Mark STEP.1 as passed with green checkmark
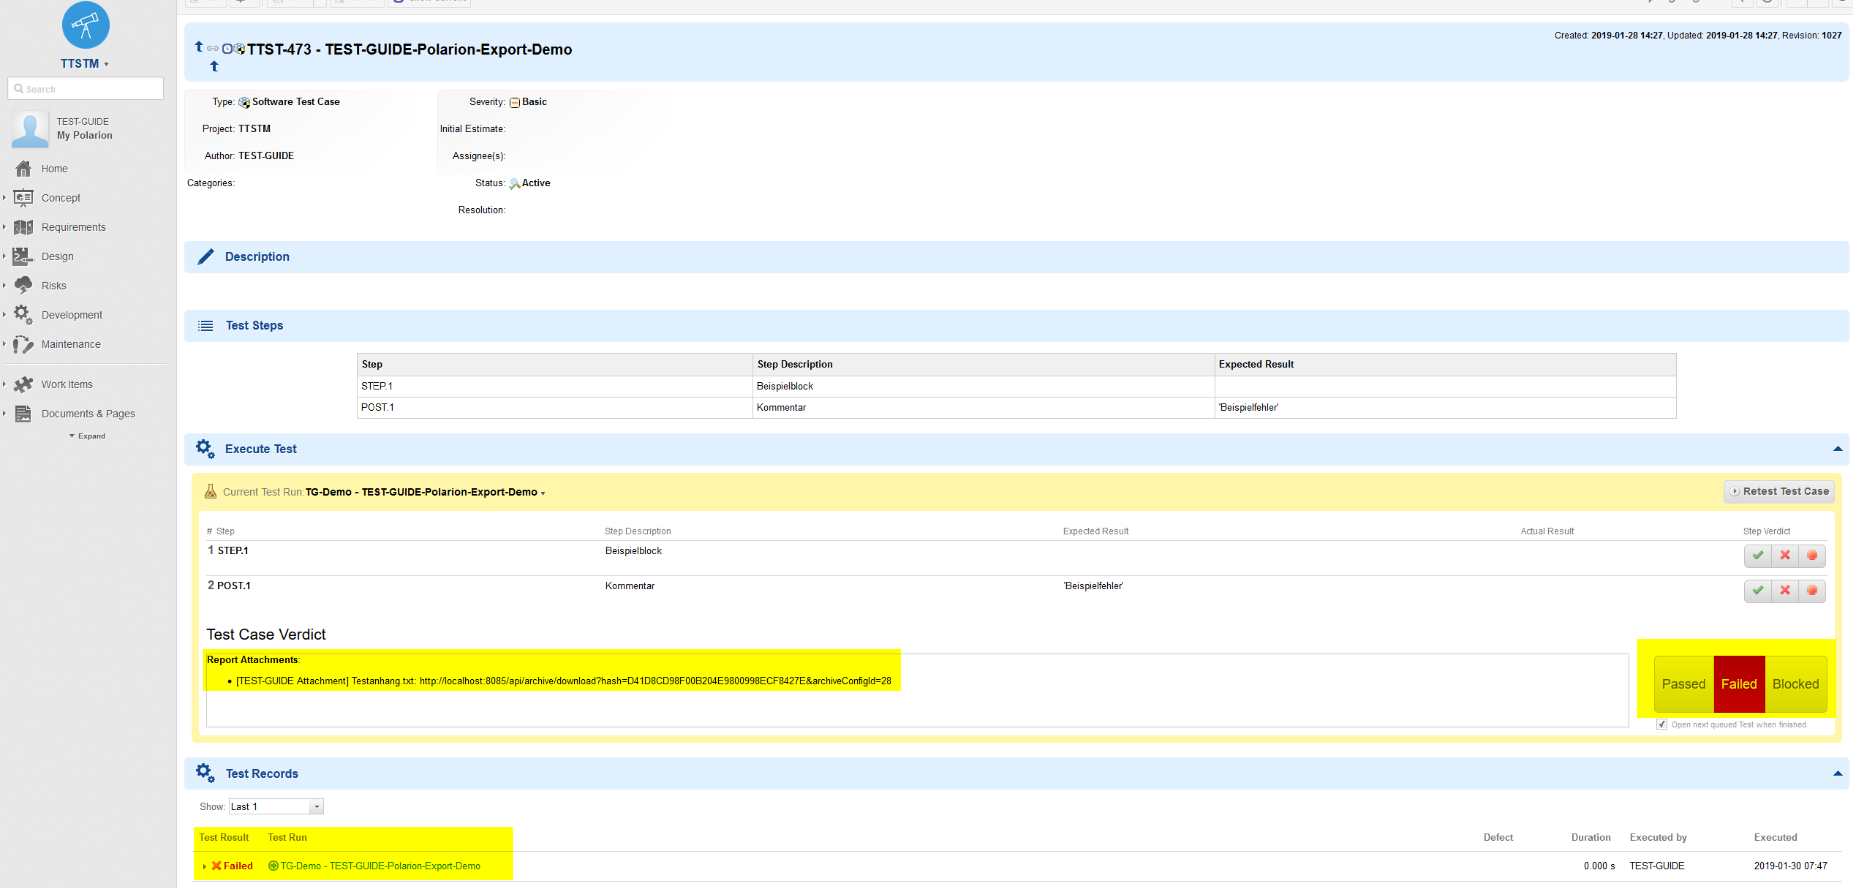The height and width of the screenshot is (888, 1853). click(x=1757, y=555)
